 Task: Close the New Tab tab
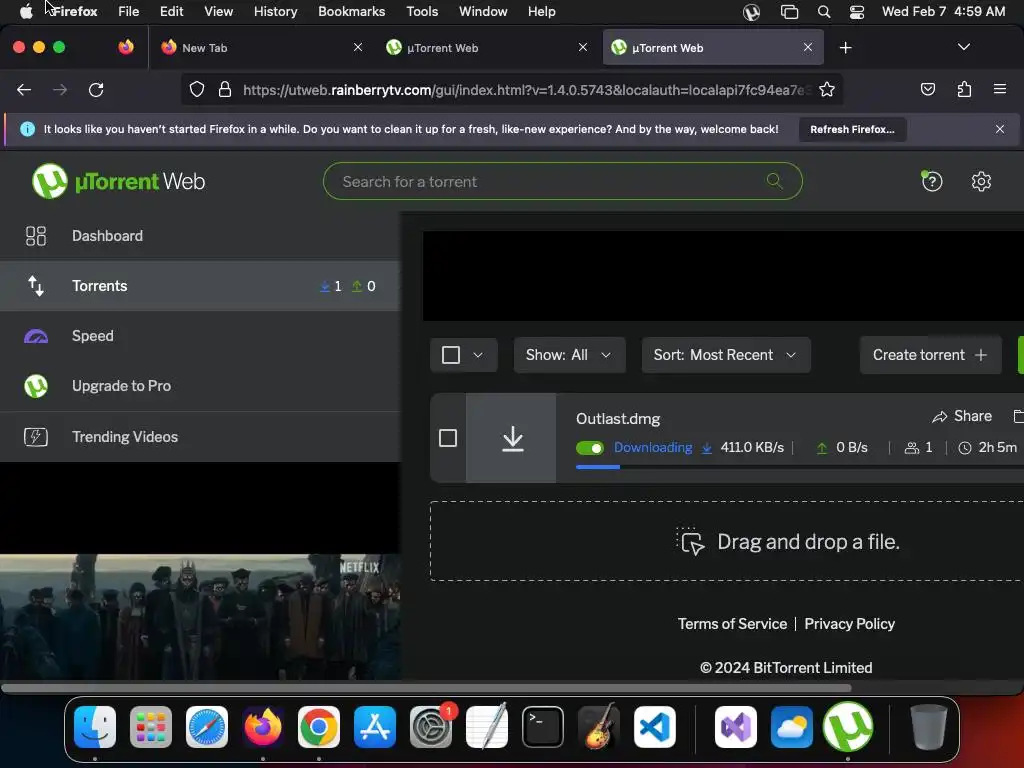[357, 47]
